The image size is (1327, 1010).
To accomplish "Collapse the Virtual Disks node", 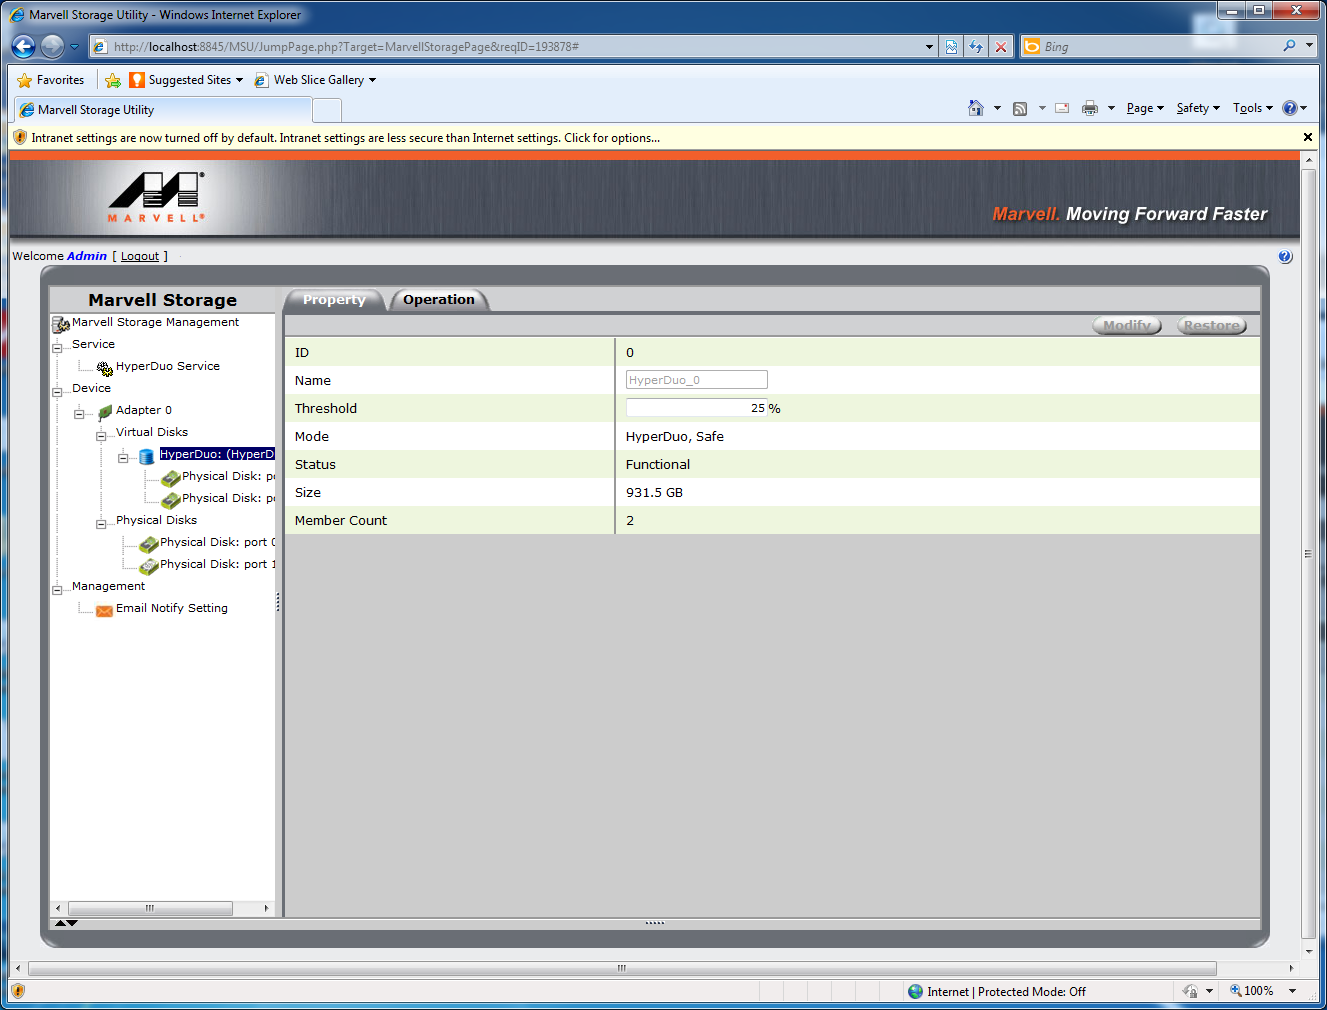I will coord(101,435).
